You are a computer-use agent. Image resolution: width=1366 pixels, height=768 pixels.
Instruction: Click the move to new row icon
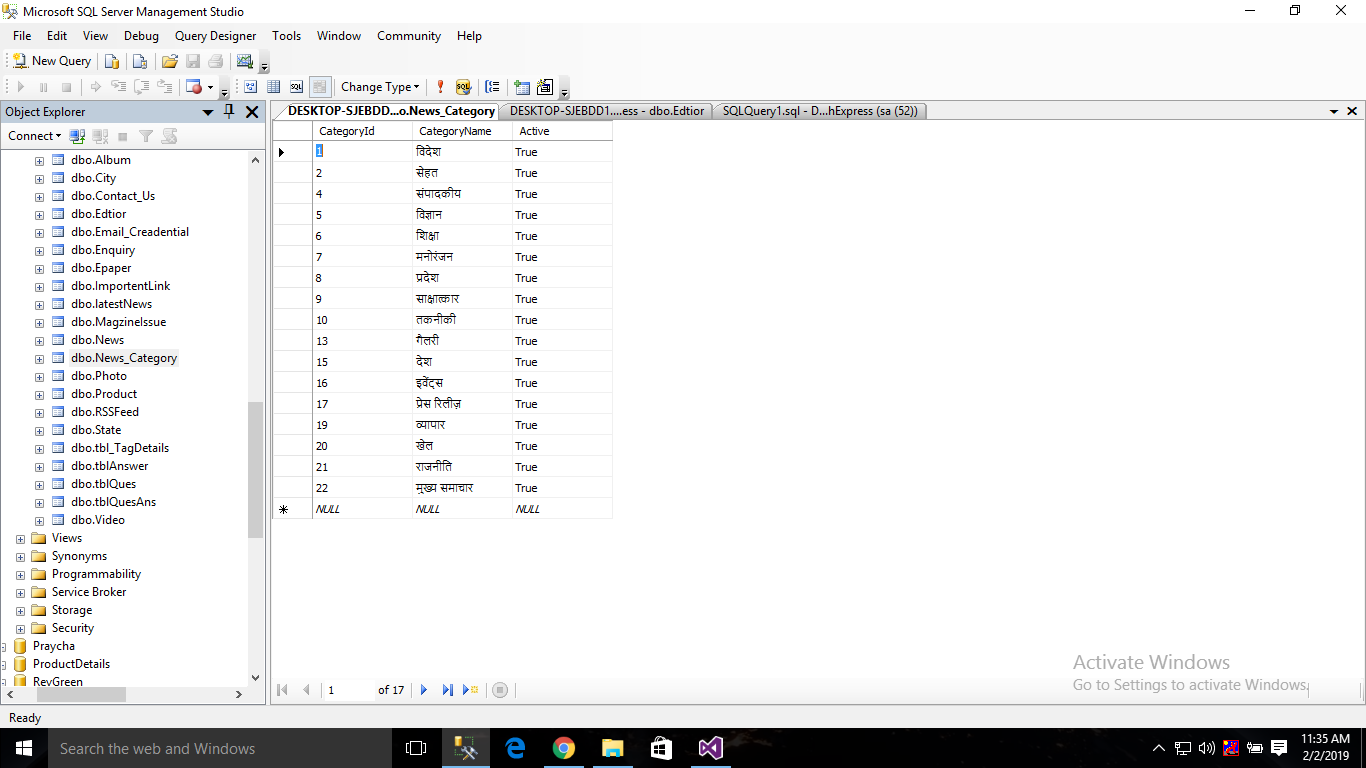tap(471, 690)
